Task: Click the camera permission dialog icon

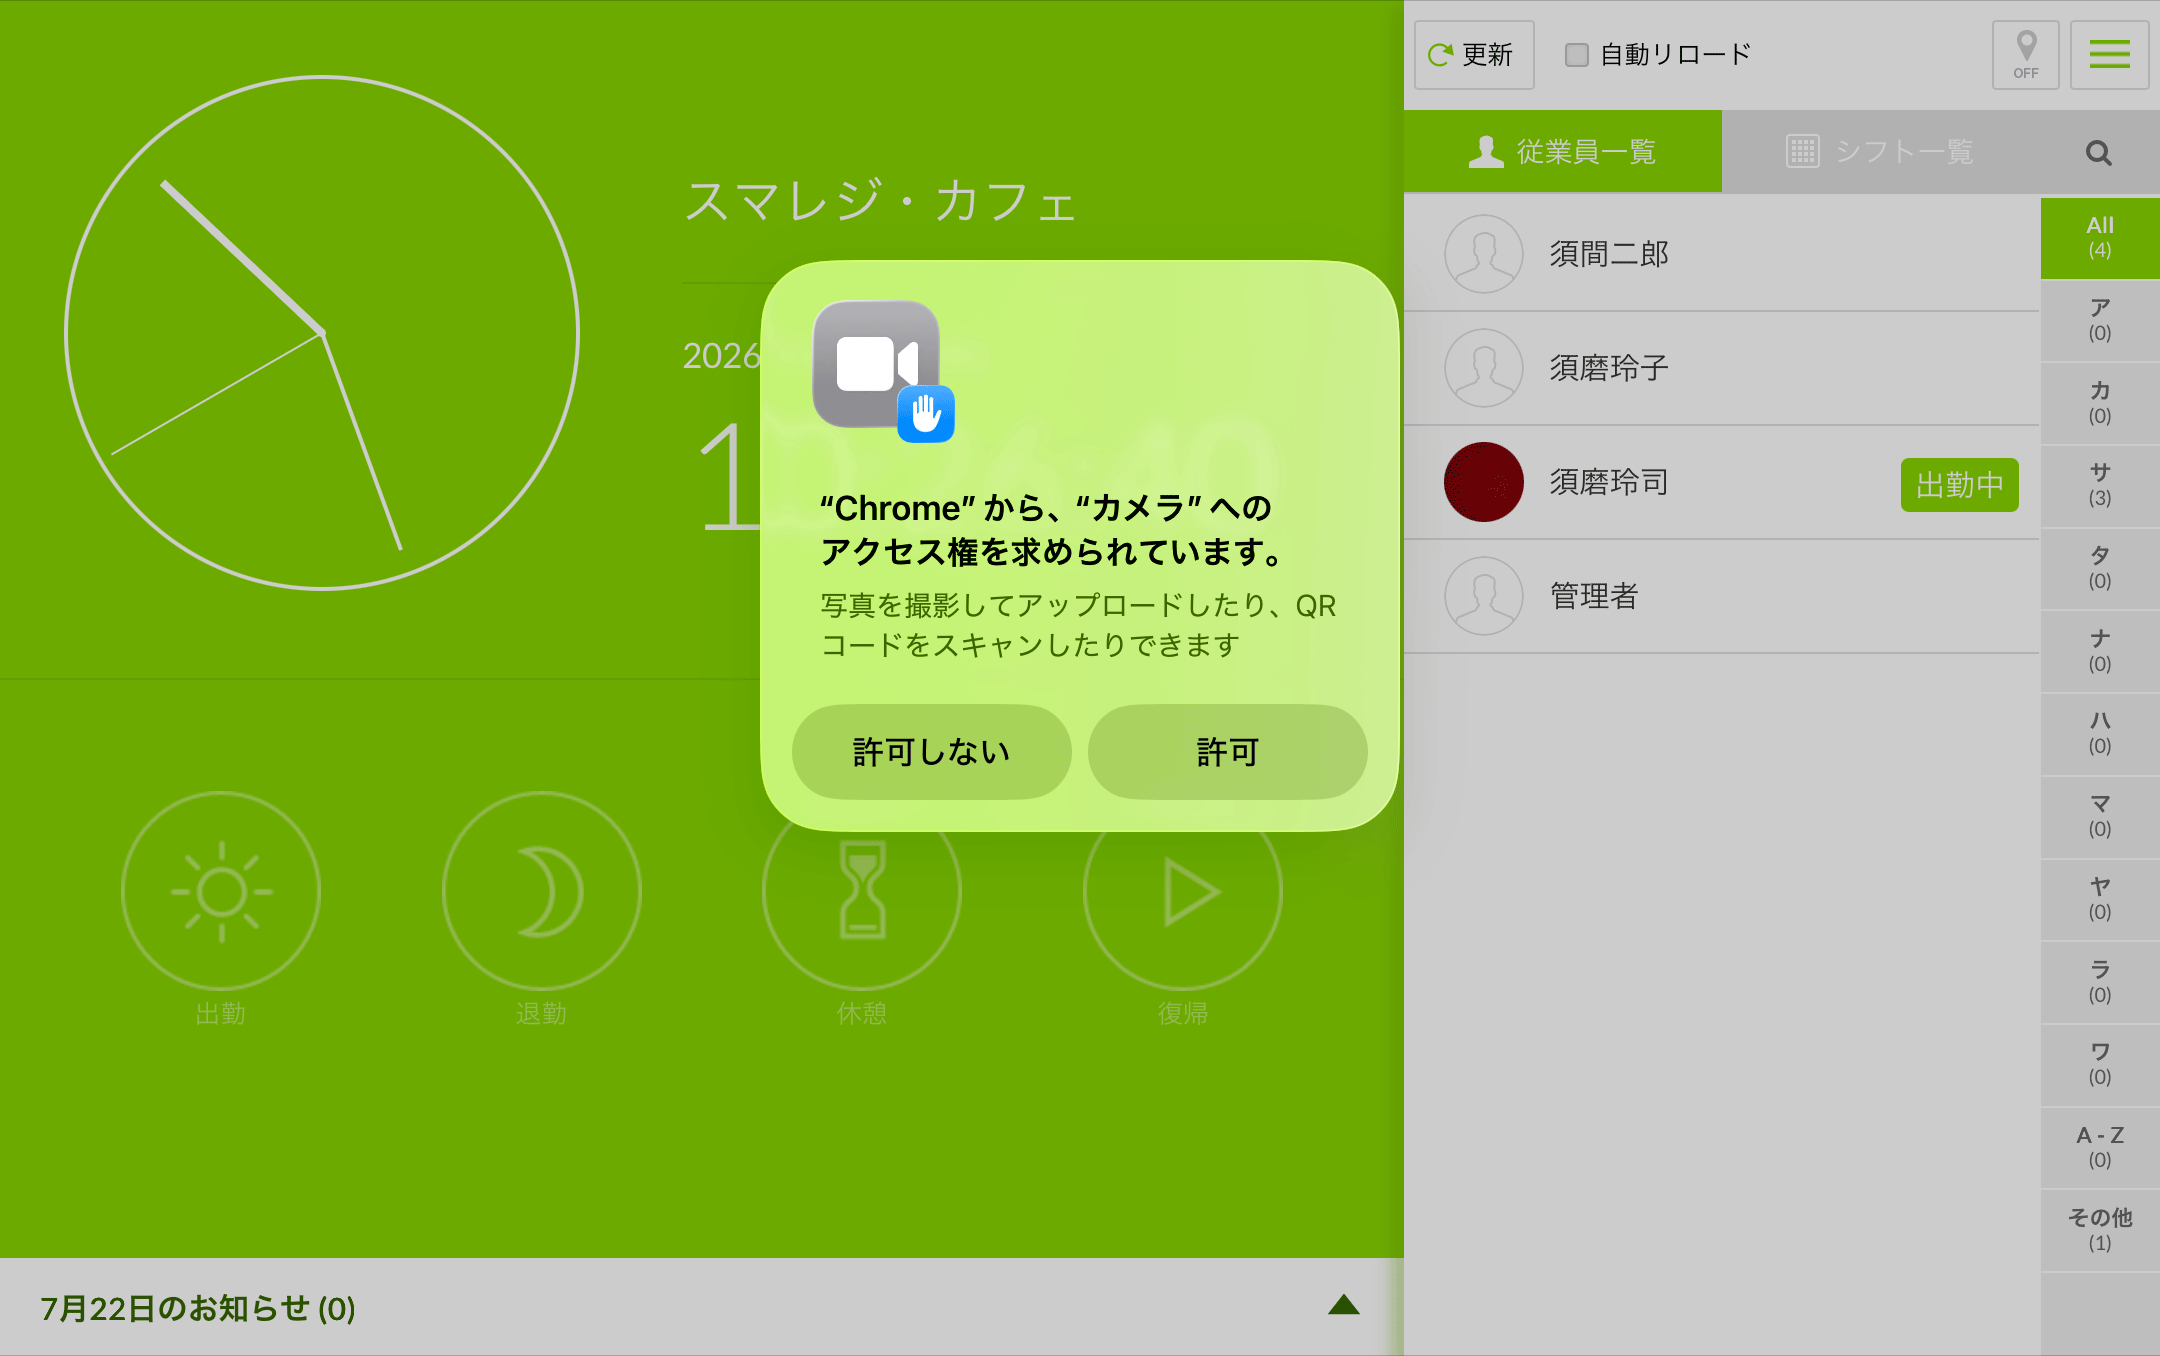Action: (882, 370)
